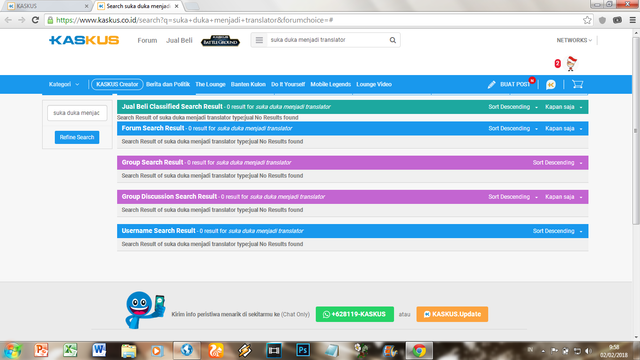Select the KASKUS Creator menu item
This screenshot has height=360, width=640.
117,84
